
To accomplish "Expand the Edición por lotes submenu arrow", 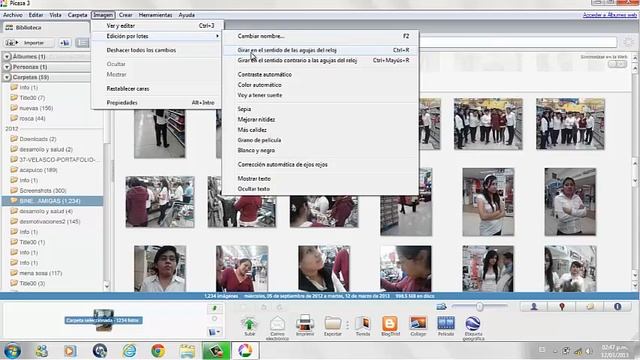I will pos(217,36).
